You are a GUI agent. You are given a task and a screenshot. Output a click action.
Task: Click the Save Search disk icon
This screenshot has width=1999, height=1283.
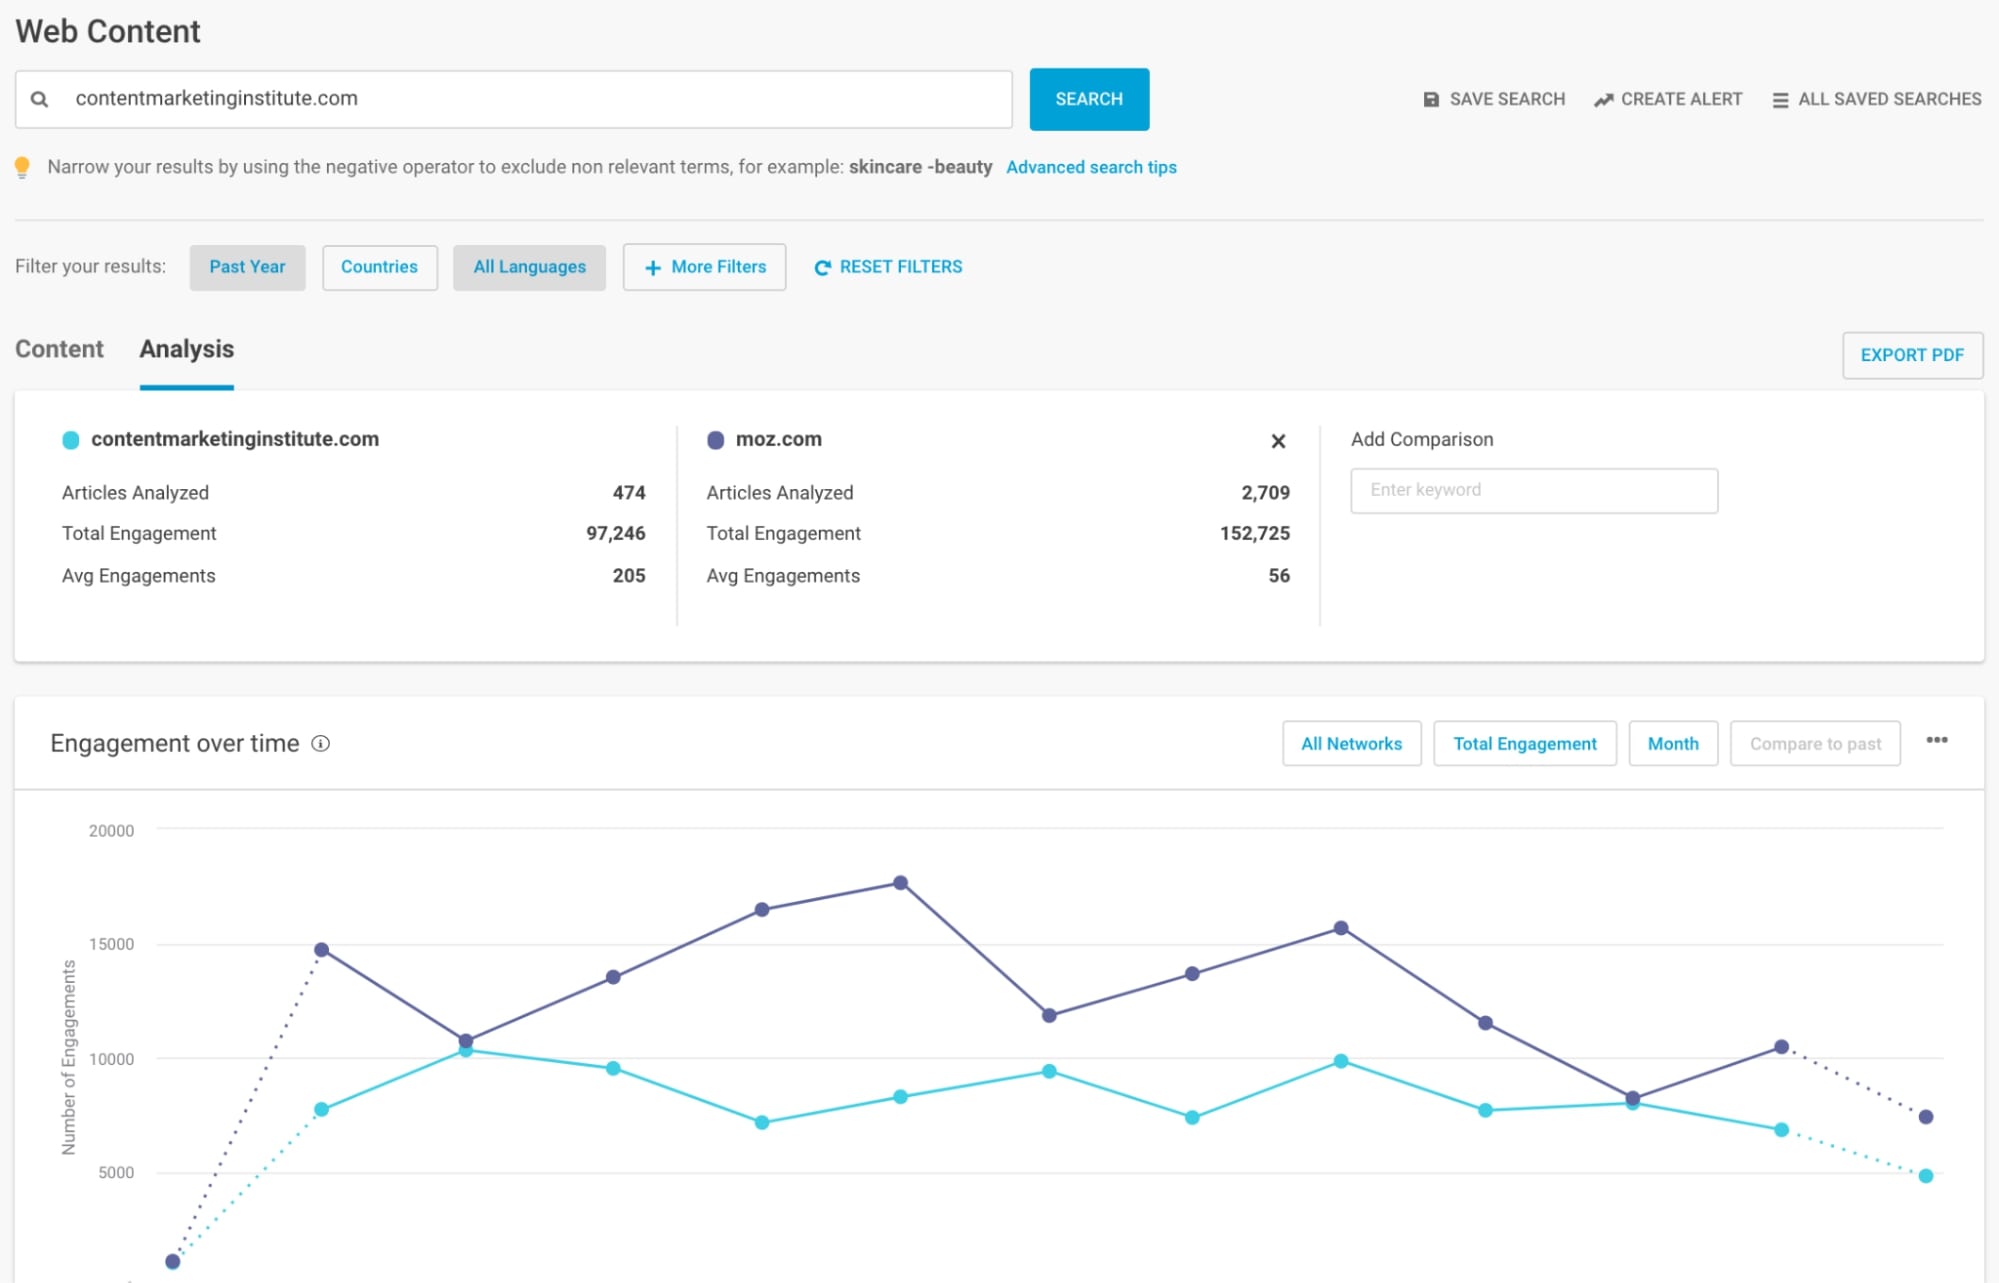pyautogui.click(x=1430, y=98)
